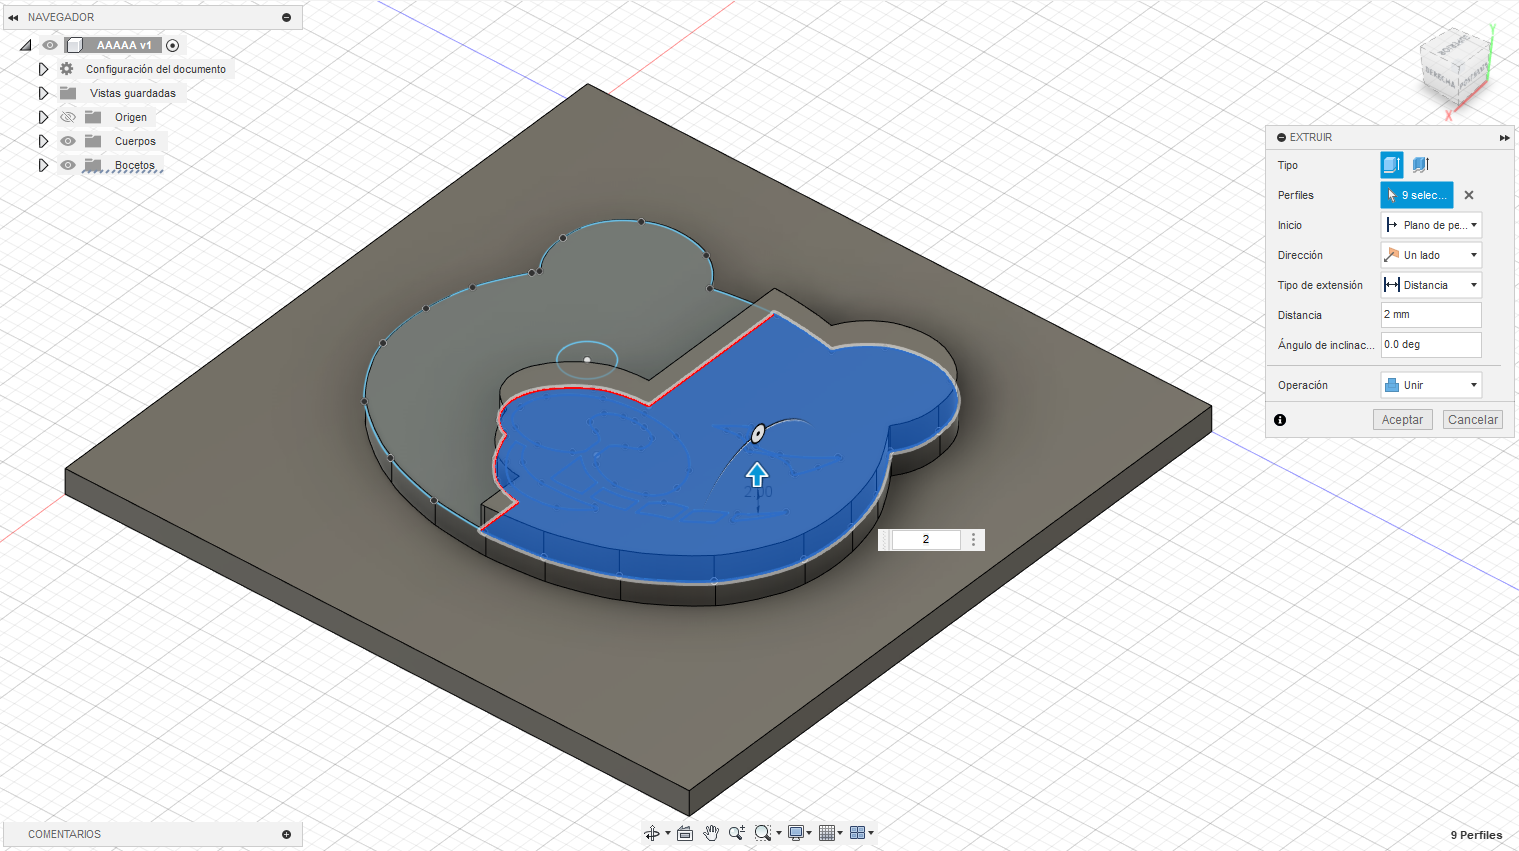The width and height of the screenshot is (1519, 851).
Task: Show the hidden Origen folder
Action: tap(68, 117)
